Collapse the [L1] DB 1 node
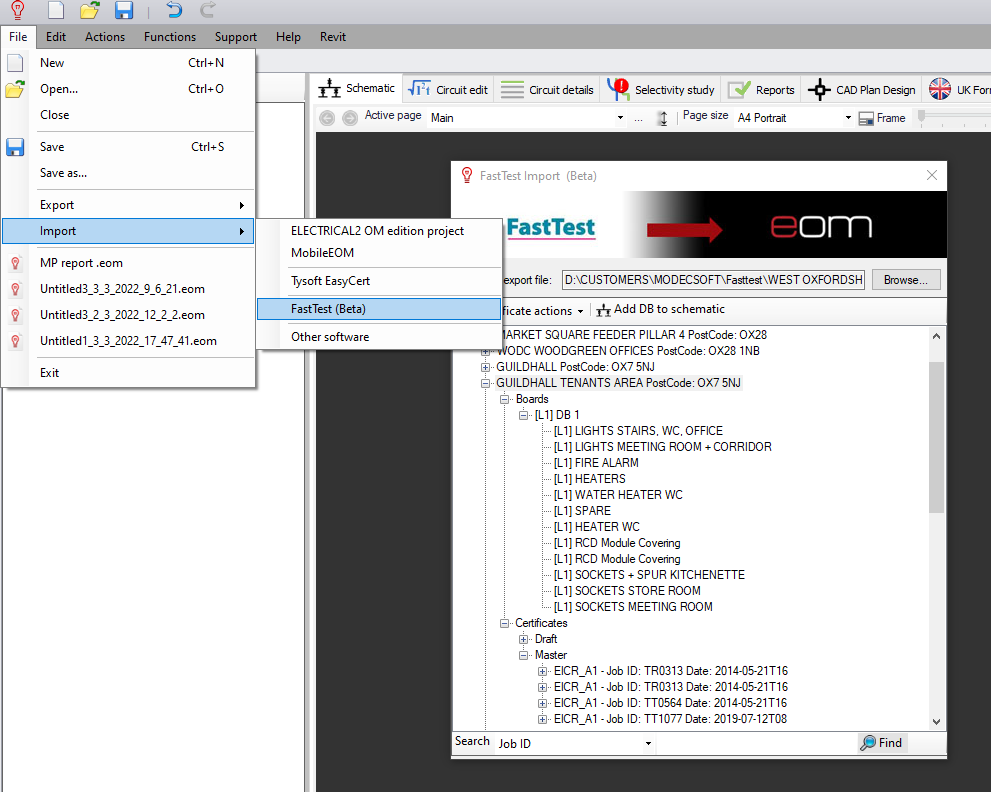 tap(523, 415)
